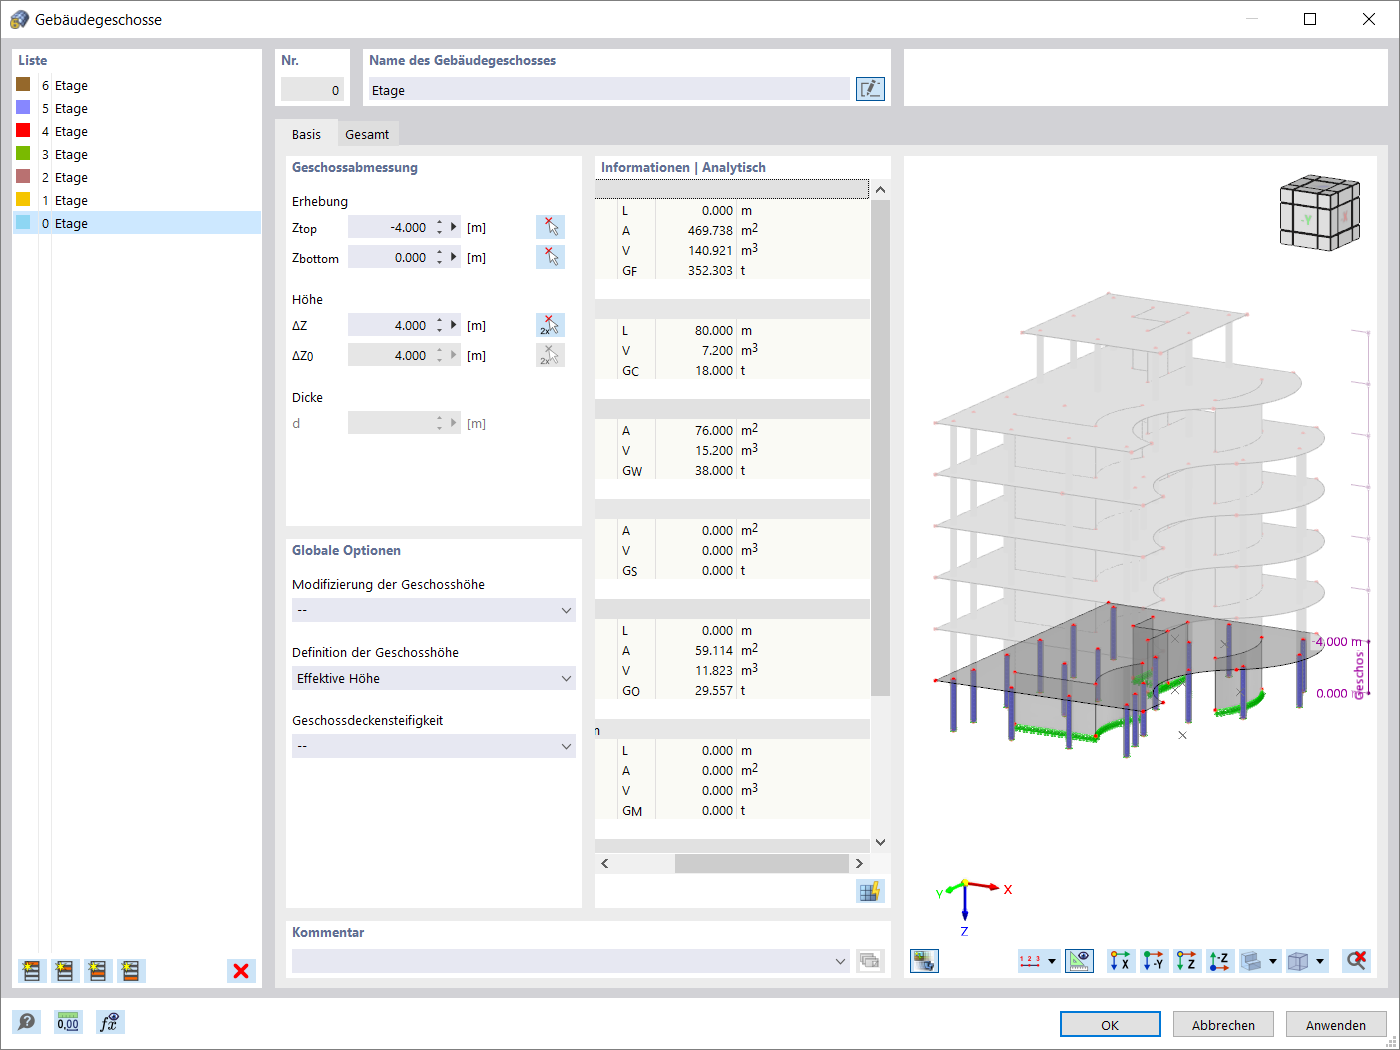Select 4 Etage in the list
This screenshot has width=1400, height=1050.
[x=137, y=131]
